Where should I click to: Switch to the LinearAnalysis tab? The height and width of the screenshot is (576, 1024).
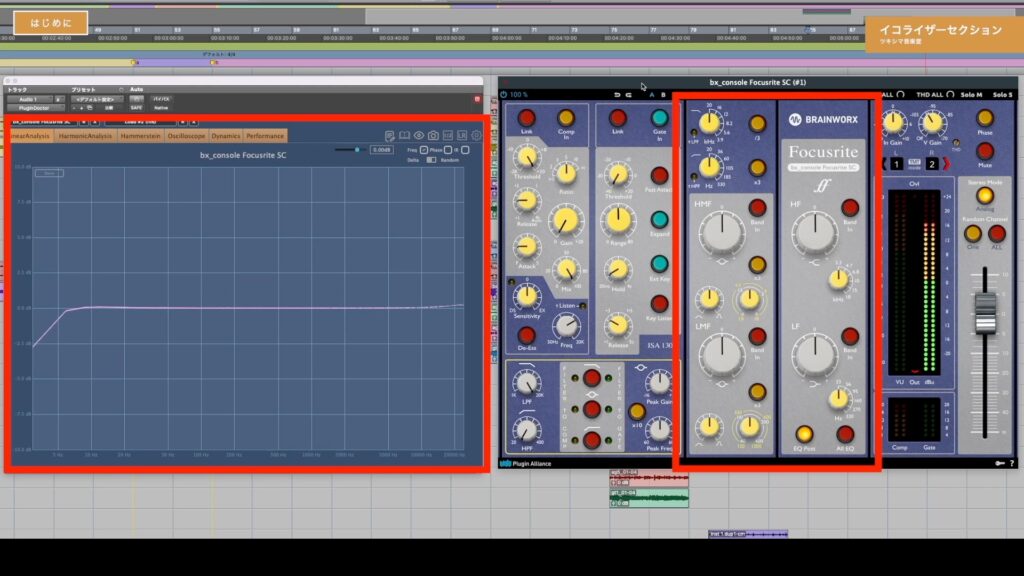30,136
